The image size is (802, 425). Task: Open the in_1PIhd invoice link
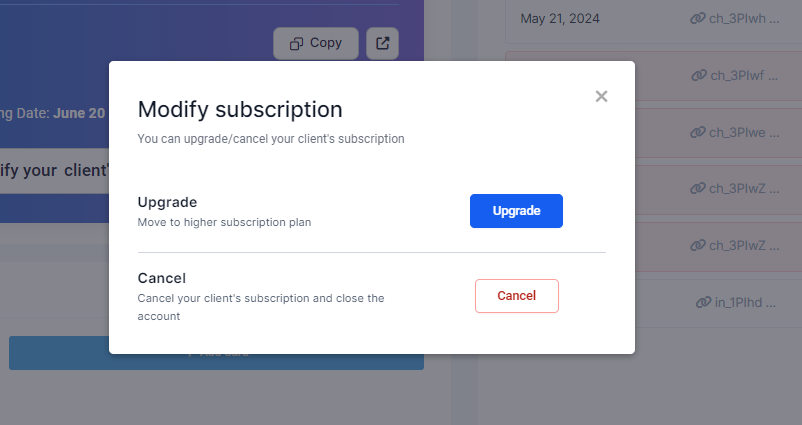pyautogui.click(x=747, y=303)
